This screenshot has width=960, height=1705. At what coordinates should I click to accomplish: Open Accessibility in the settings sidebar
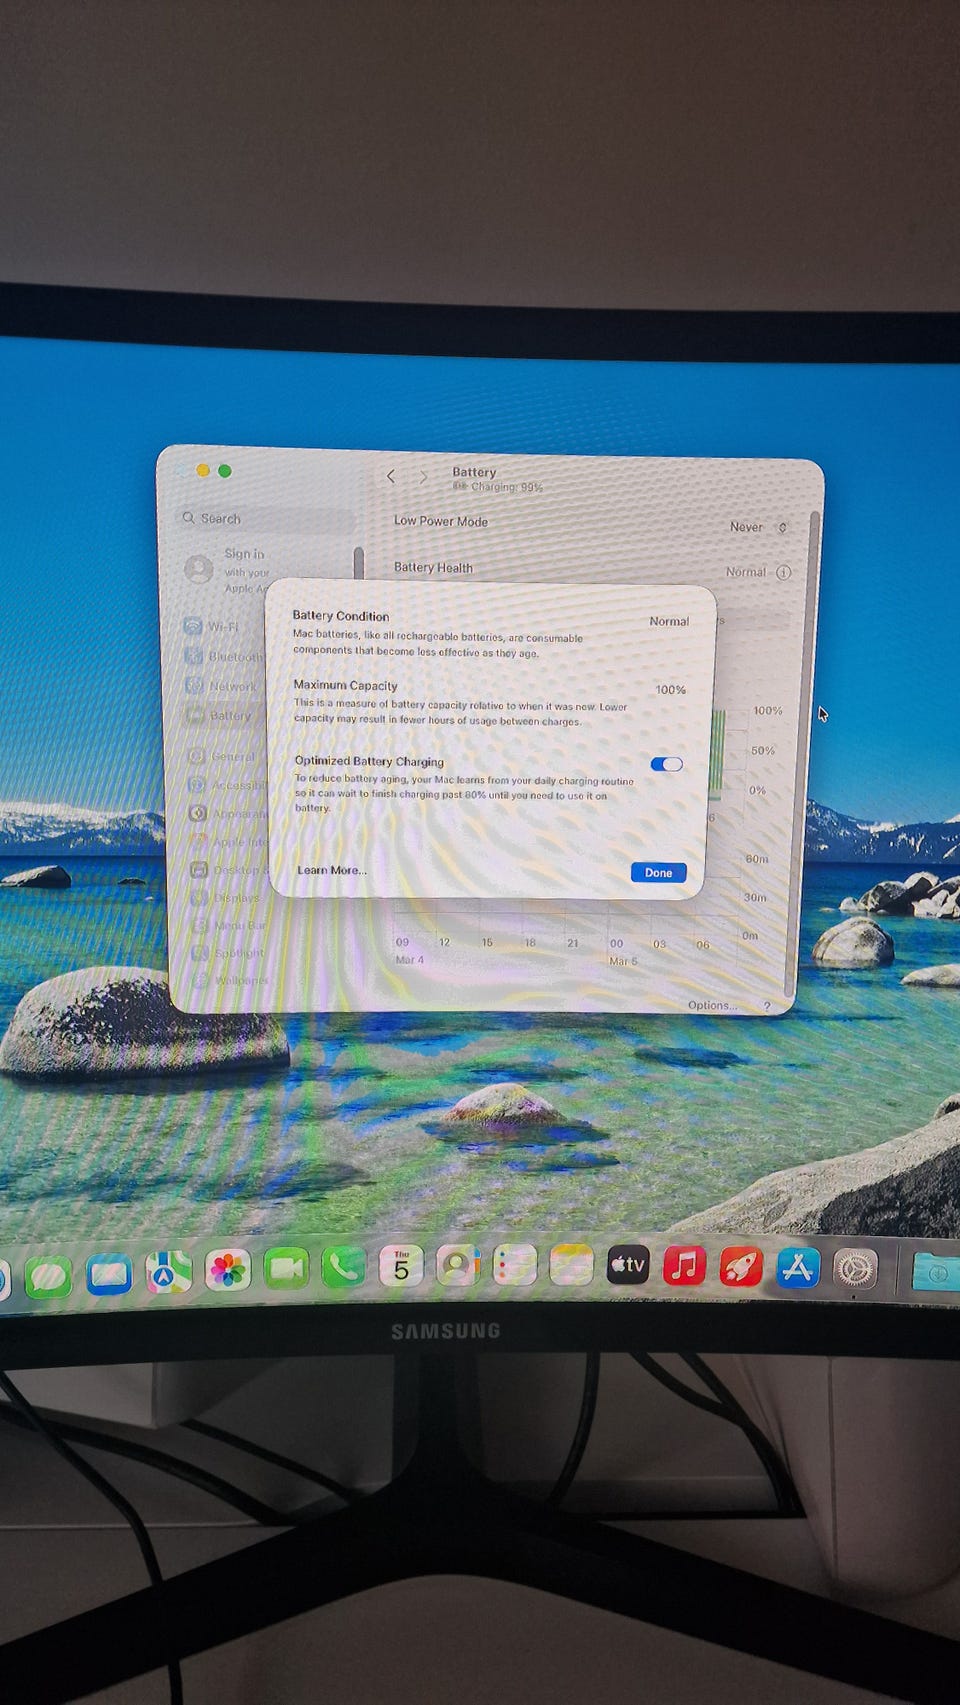click(x=227, y=785)
